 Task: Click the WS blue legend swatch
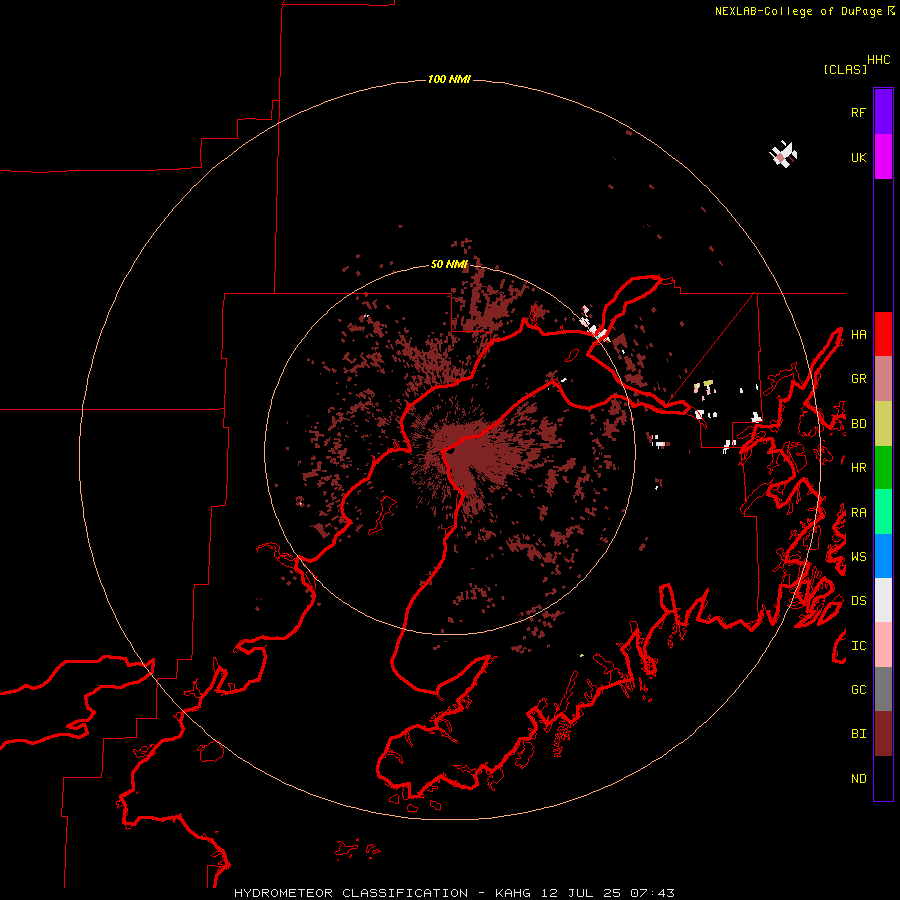coord(883,556)
